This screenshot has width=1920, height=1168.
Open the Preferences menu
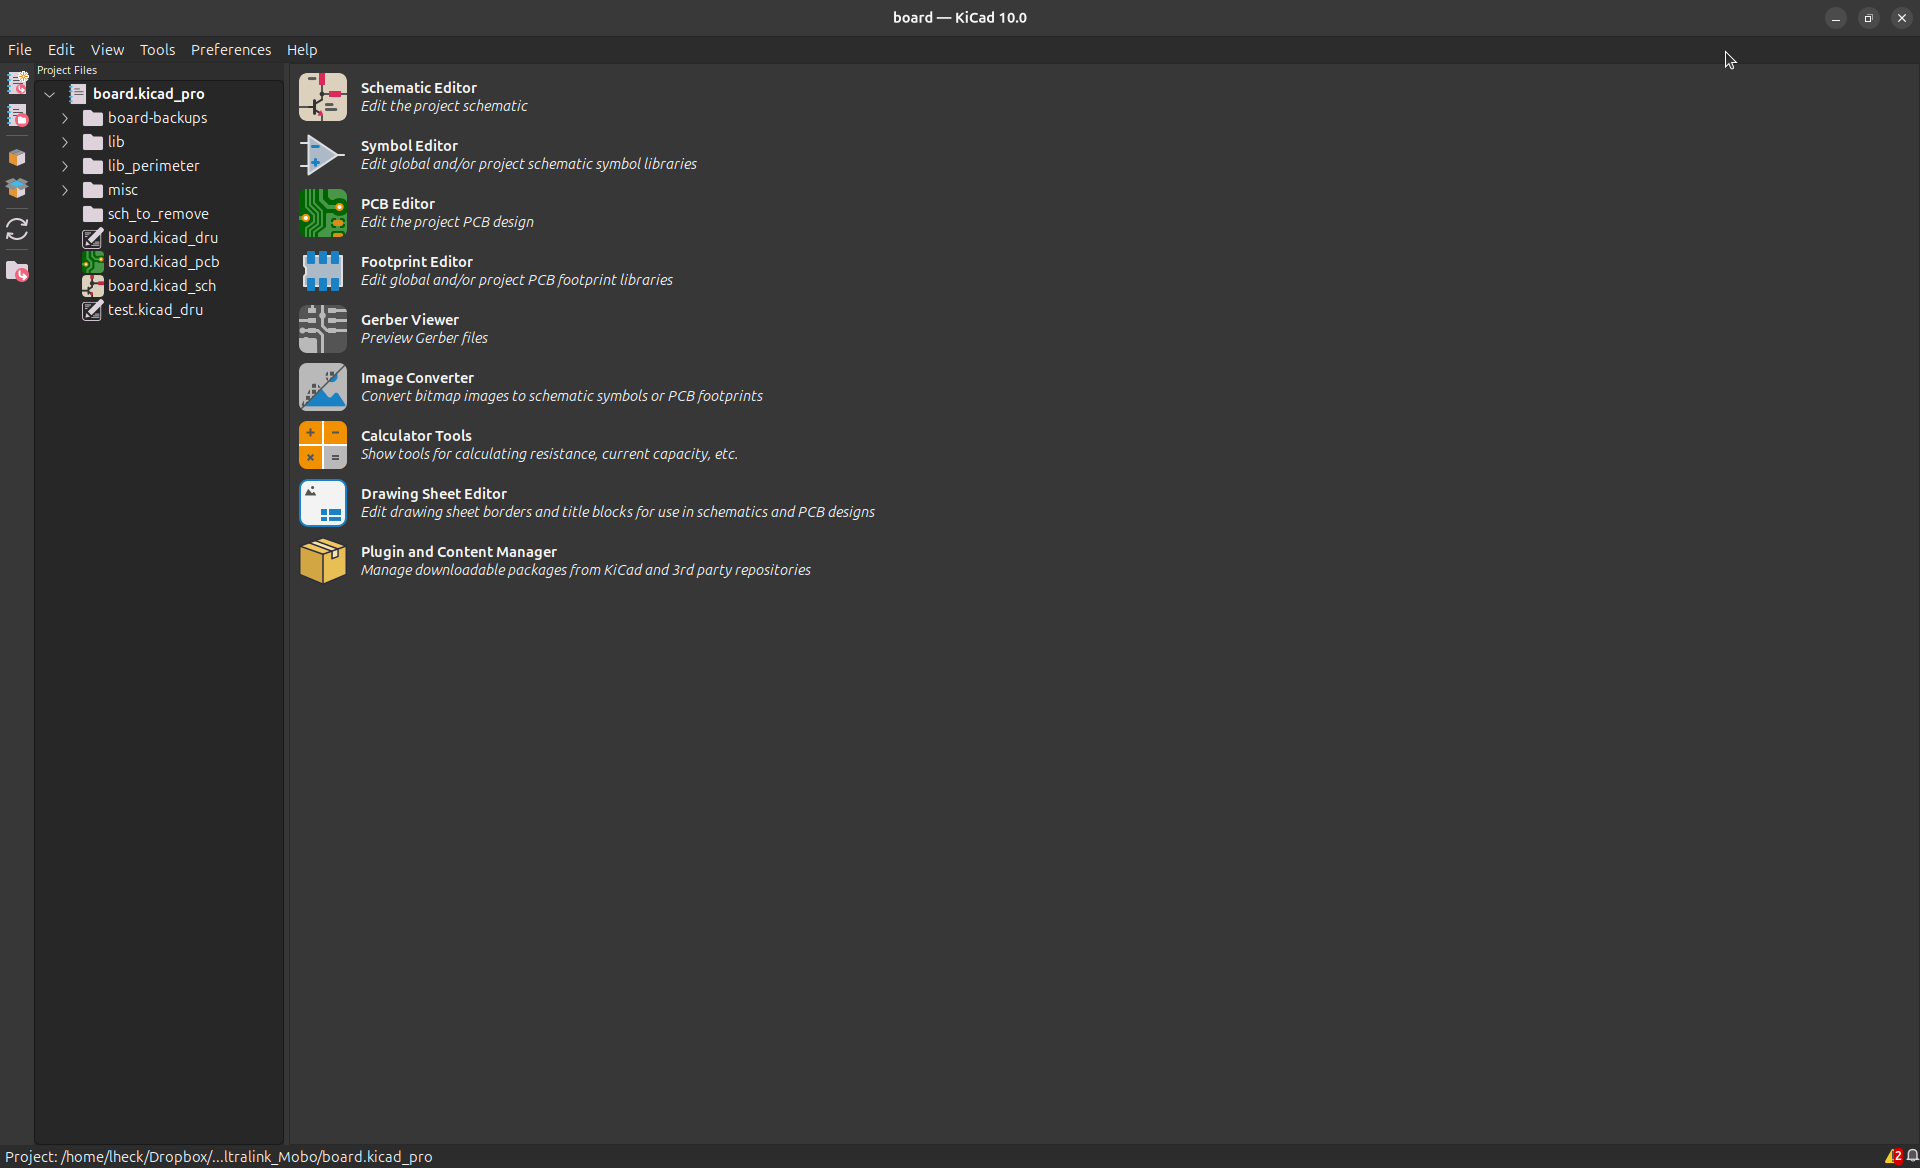click(231, 50)
